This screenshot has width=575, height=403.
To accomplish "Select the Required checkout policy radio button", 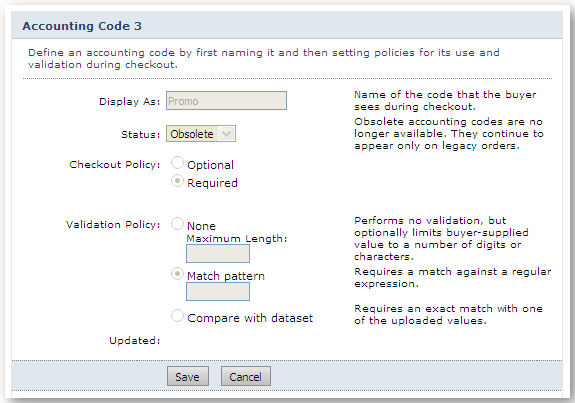I will pyautogui.click(x=177, y=181).
